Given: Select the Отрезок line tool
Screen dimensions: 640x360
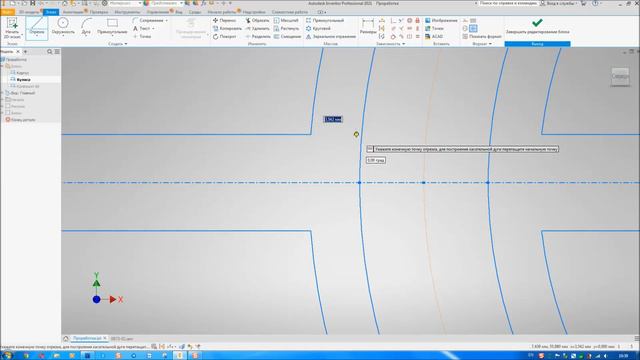Looking at the screenshot, I should pos(37,28).
